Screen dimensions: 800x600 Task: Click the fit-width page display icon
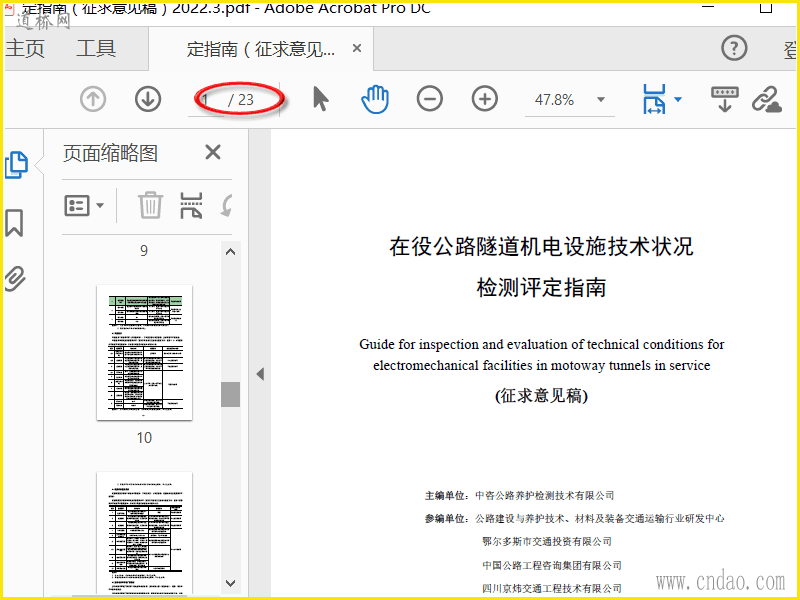654,99
